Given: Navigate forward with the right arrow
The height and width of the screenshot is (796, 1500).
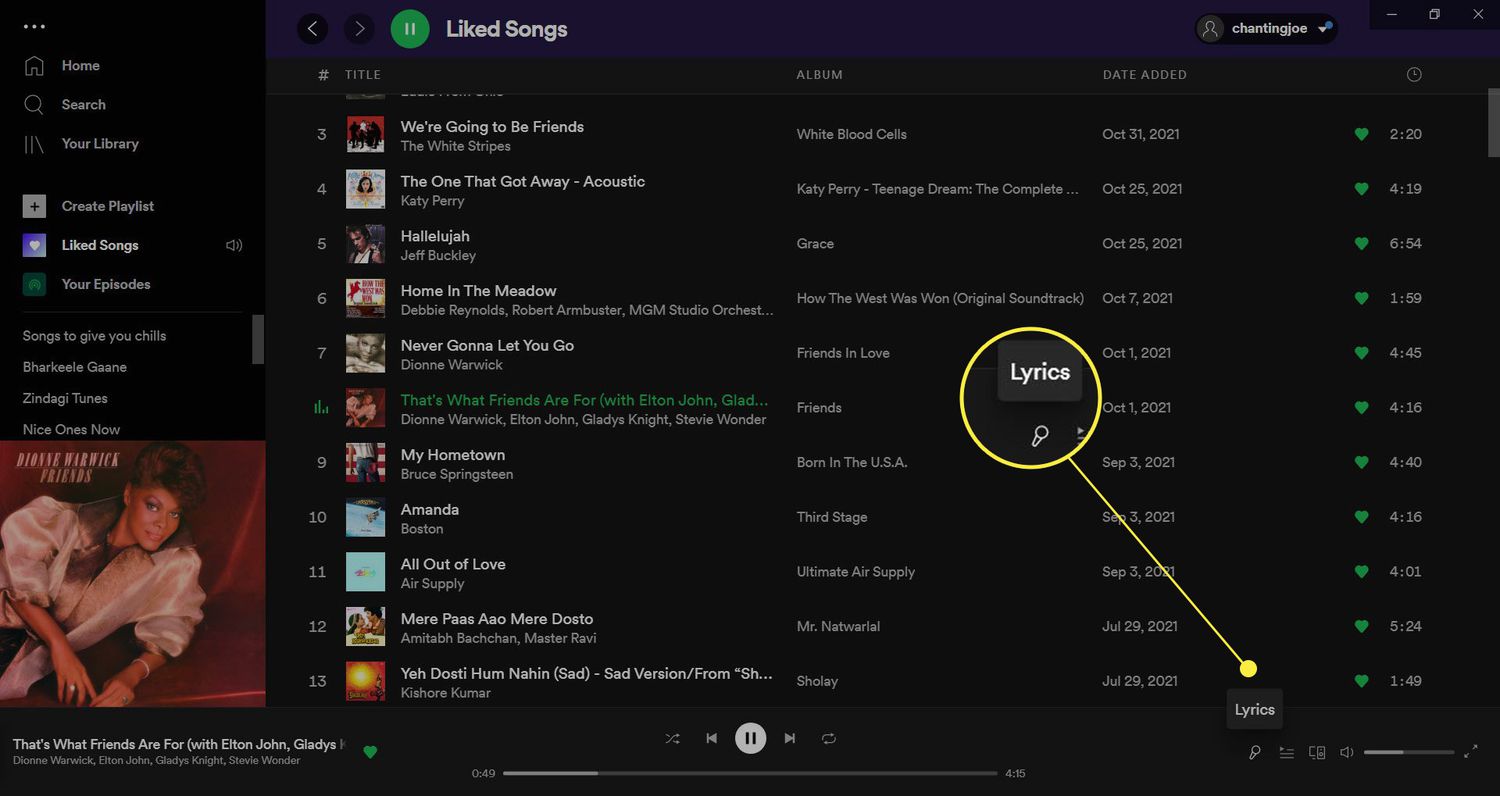Looking at the screenshot, I should click(359, 29).
